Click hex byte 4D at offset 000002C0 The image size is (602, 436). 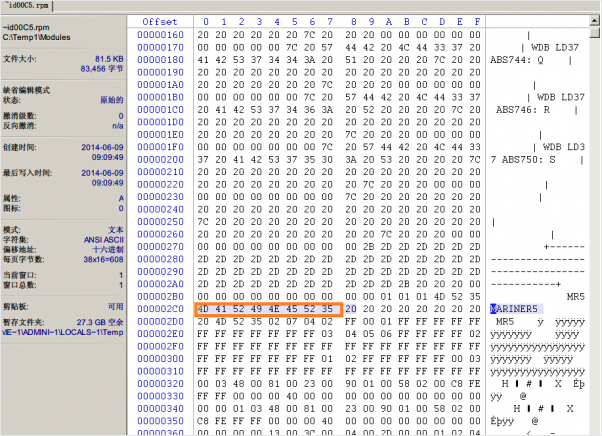coord(203,309)
